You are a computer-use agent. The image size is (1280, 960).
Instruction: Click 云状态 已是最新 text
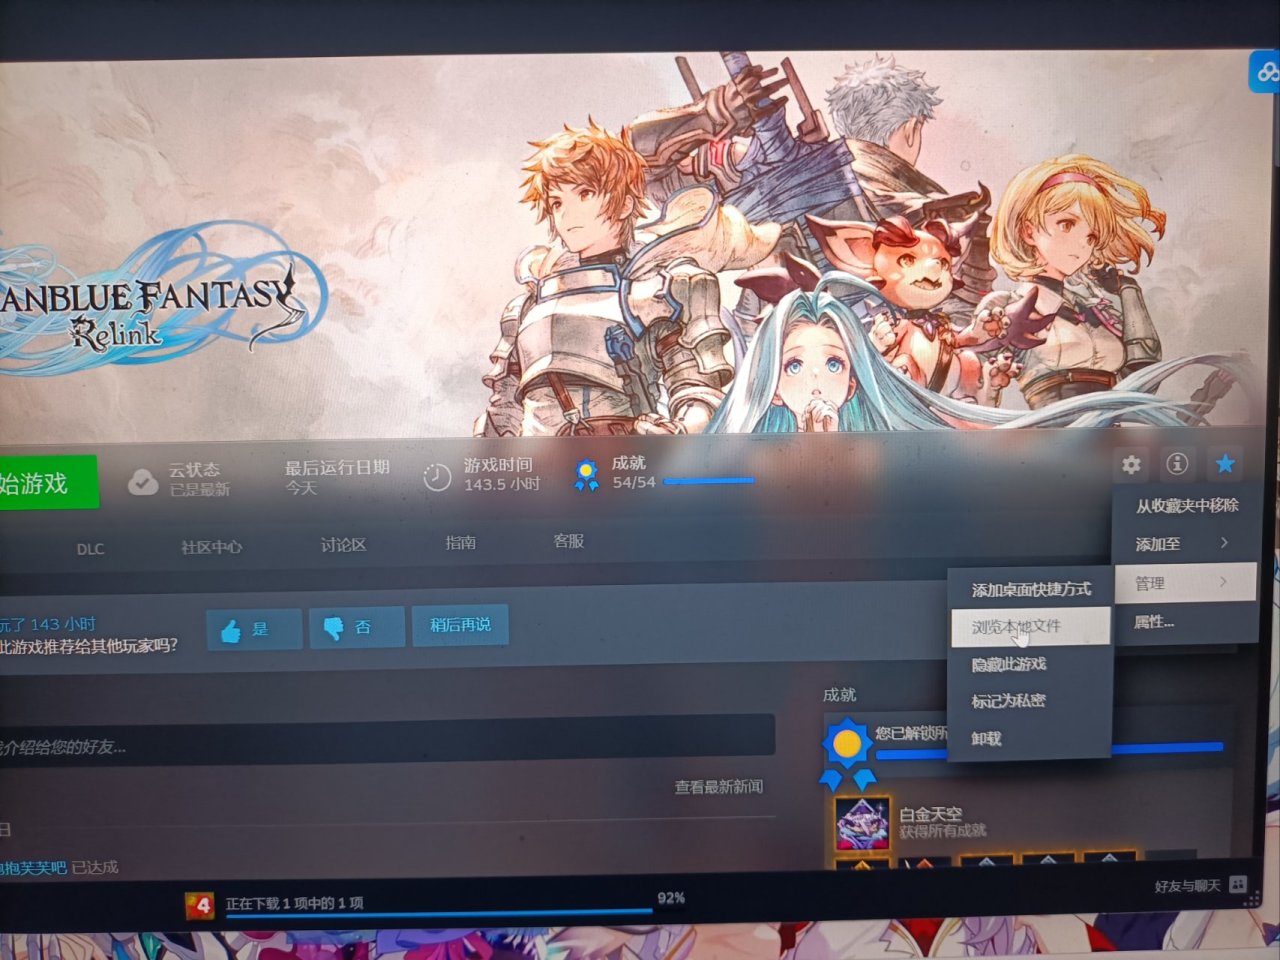199,479
